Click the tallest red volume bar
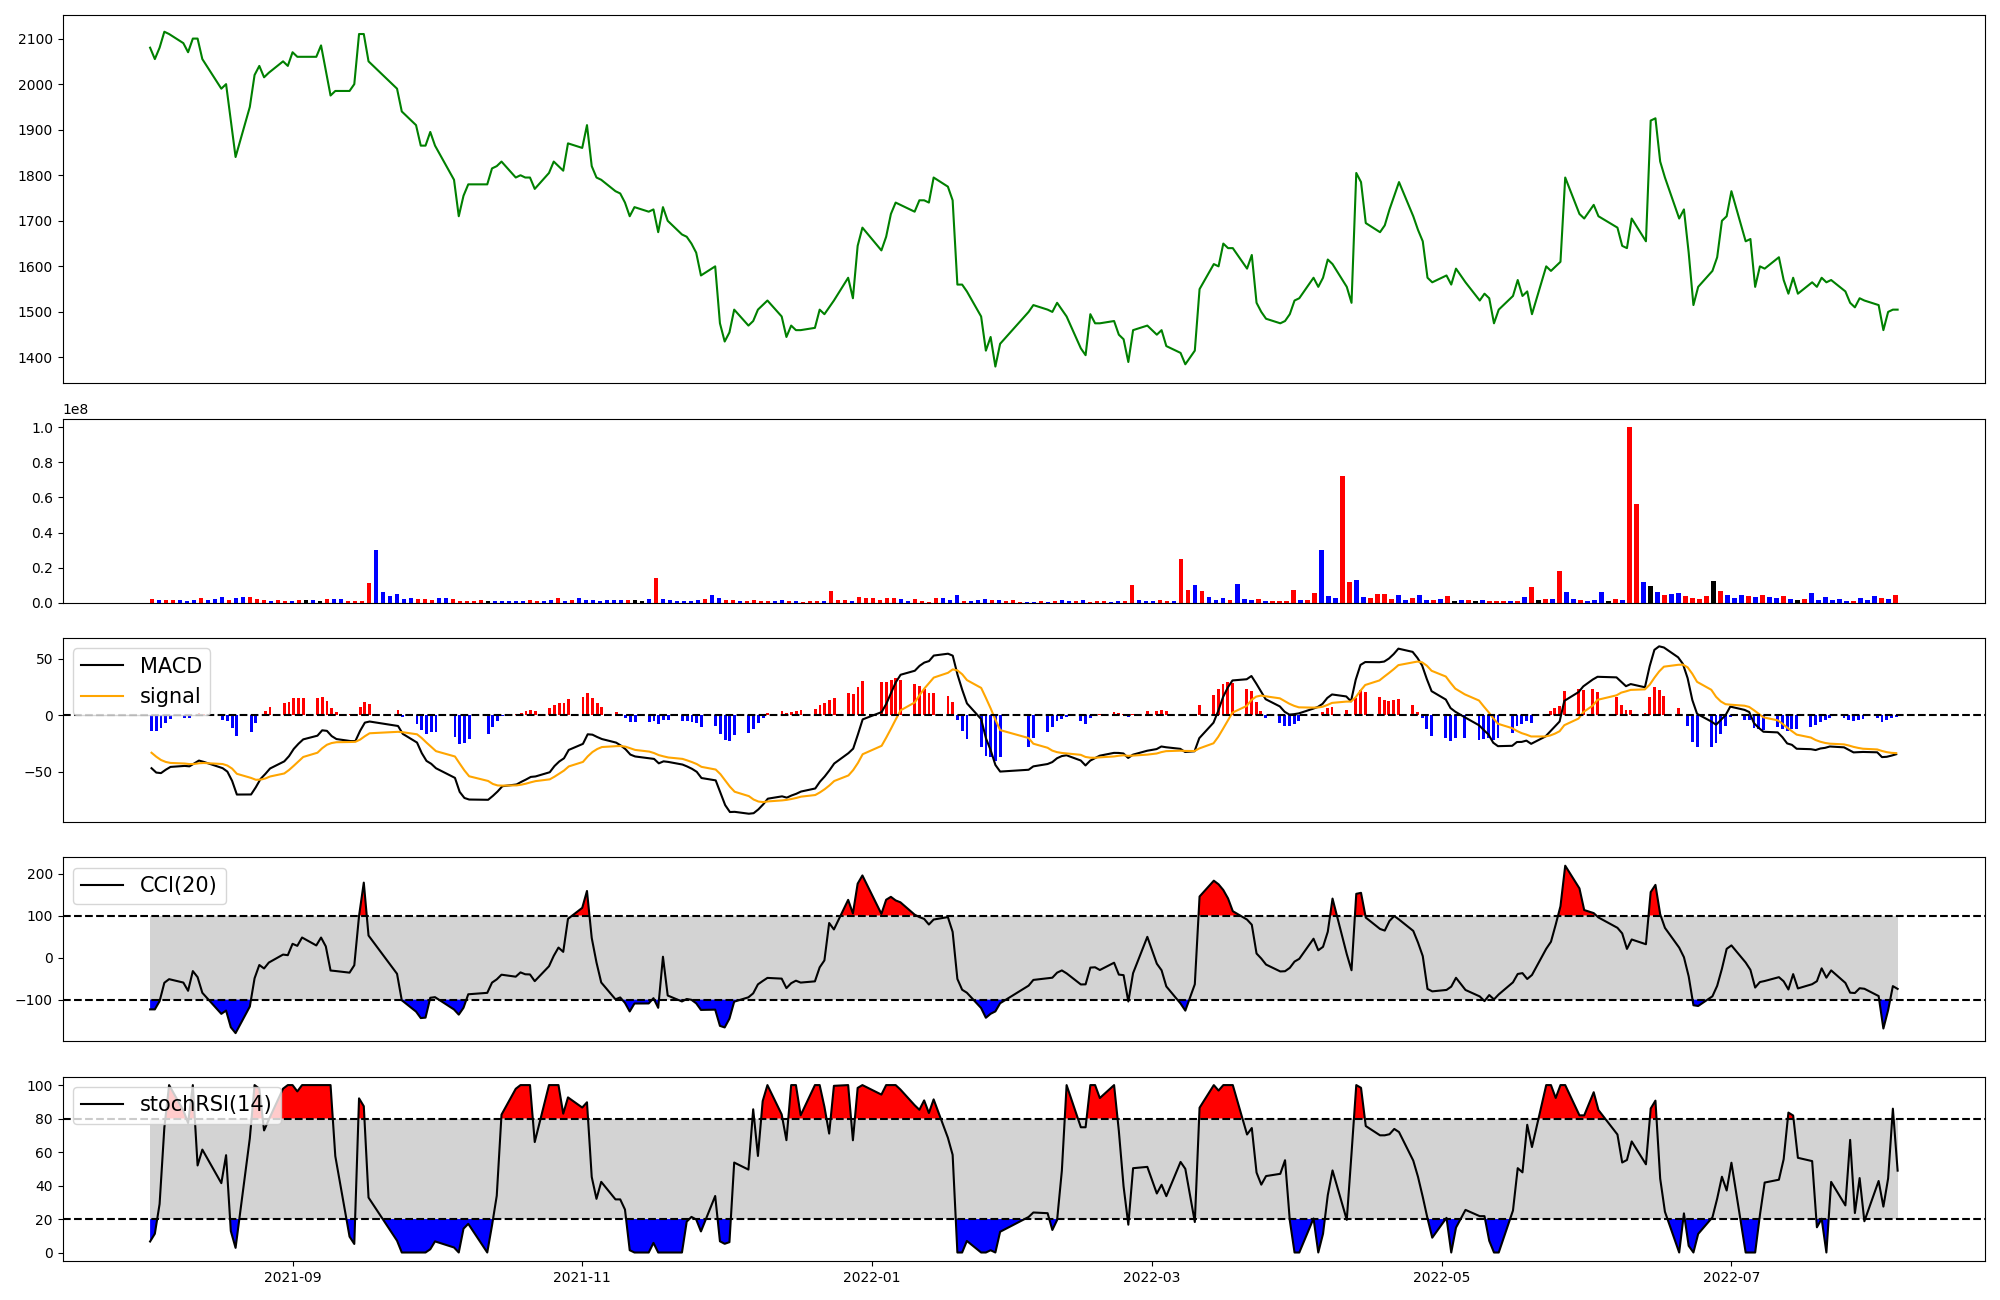Screen dimensions: 2000x1300 pyautogui.click(x=1629, y=515)
